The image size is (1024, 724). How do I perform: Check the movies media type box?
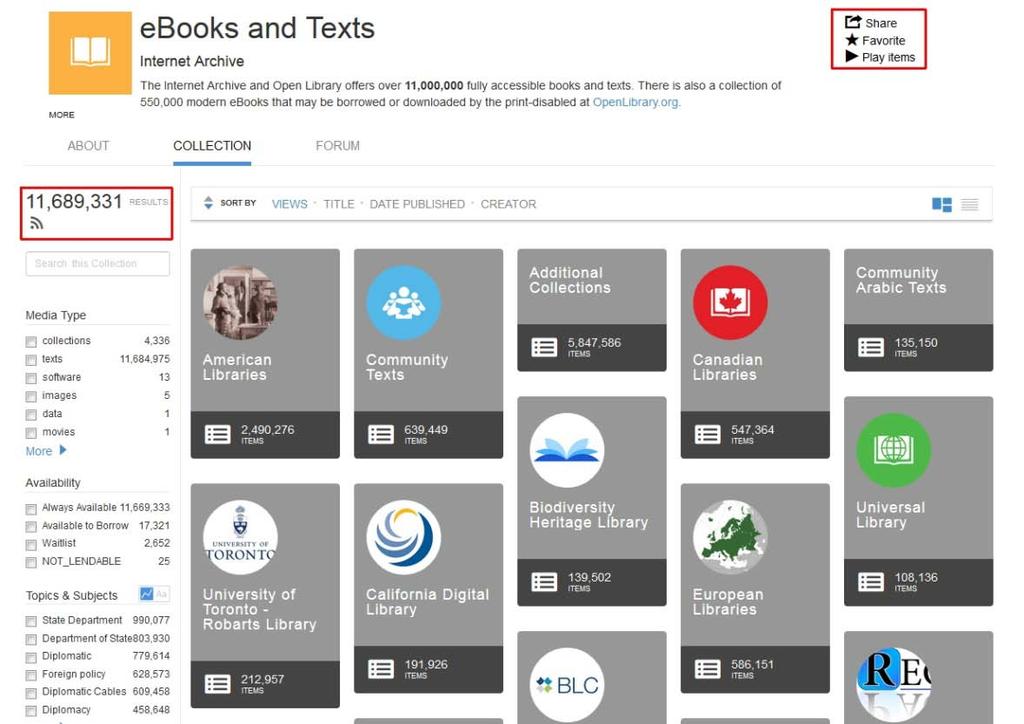tap(31, 433)
